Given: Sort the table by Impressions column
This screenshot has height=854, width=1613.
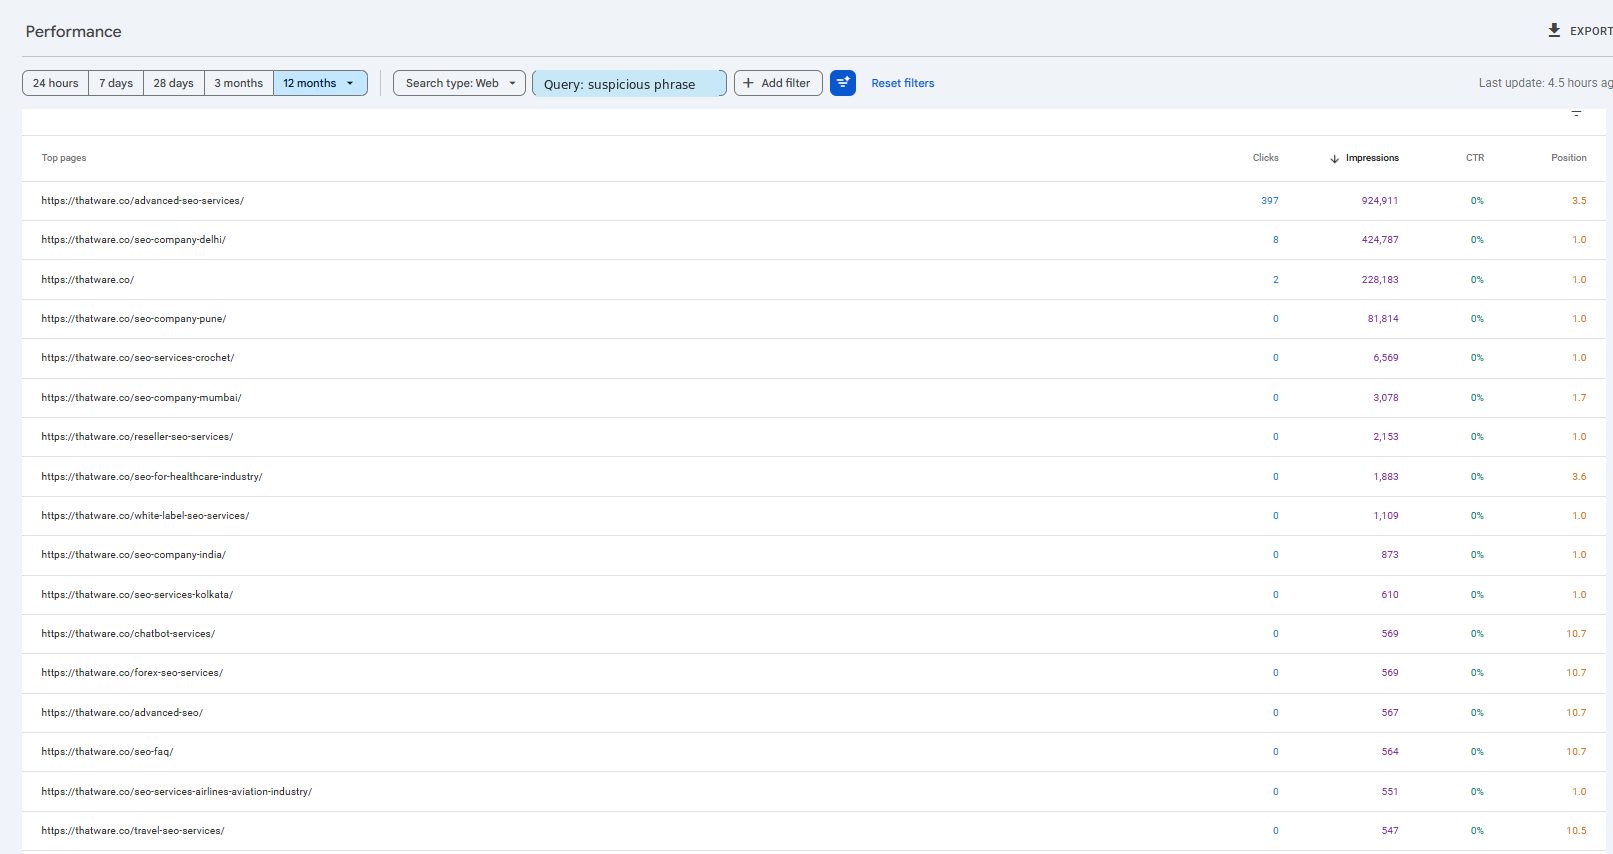Looking at the screenshot, I should click(x=1372, y=158).
